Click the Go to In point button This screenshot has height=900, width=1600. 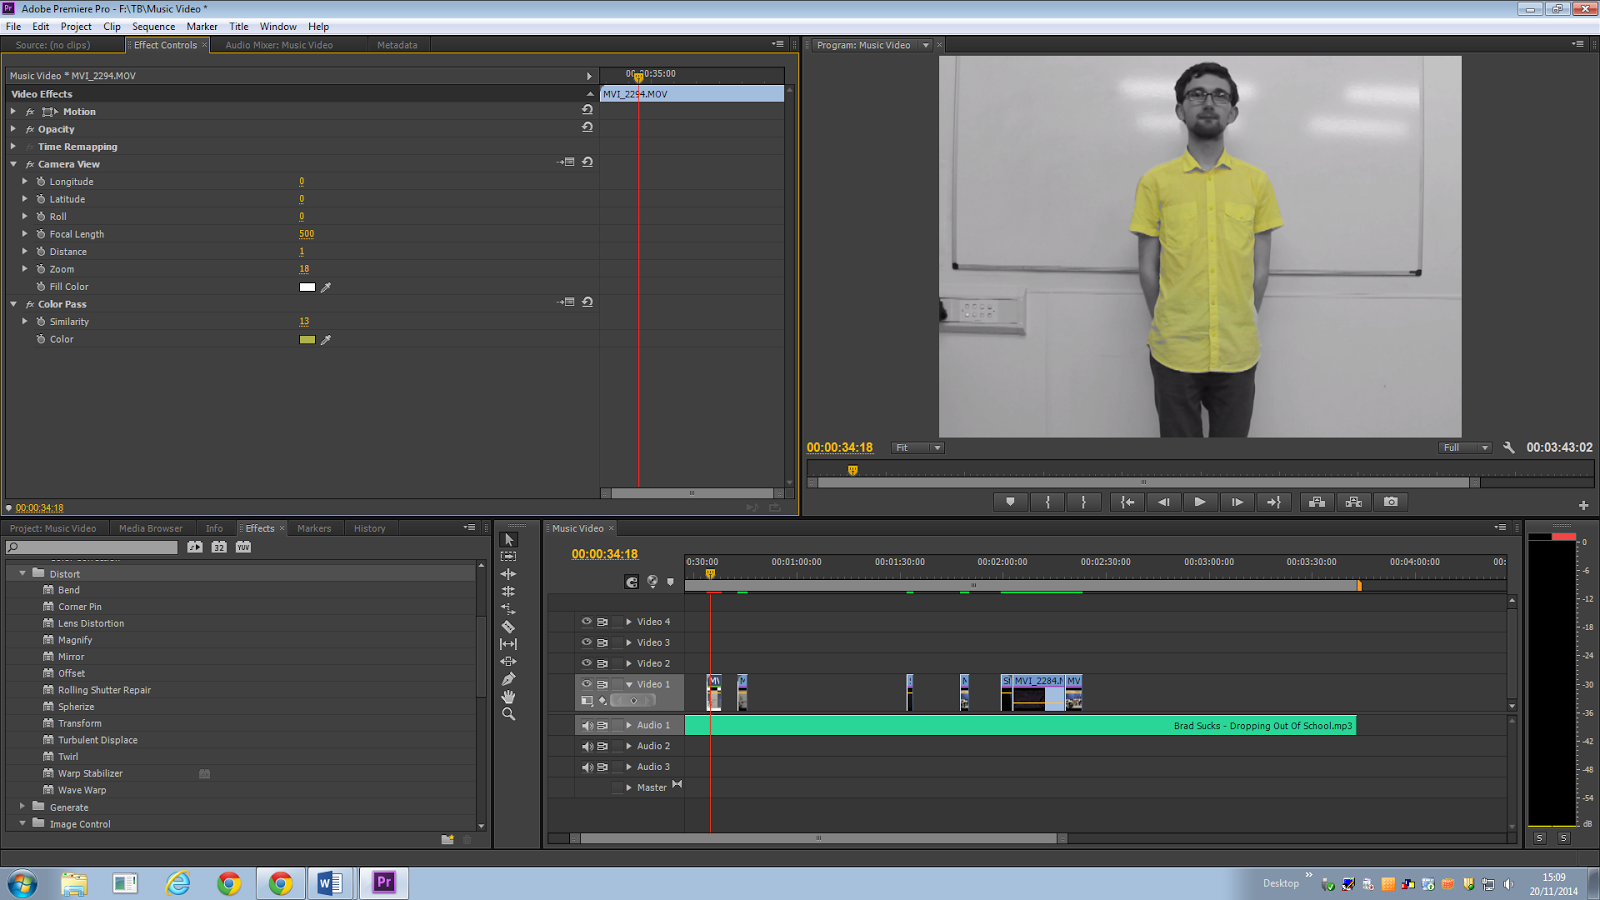coord(1127,502)
